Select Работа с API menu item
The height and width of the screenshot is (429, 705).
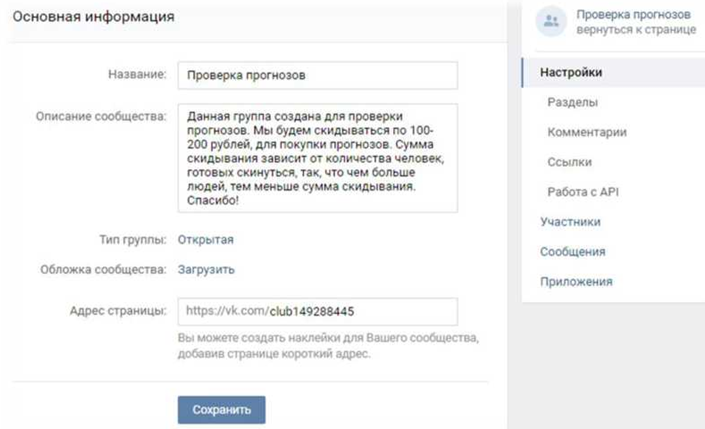click(583, 192)
